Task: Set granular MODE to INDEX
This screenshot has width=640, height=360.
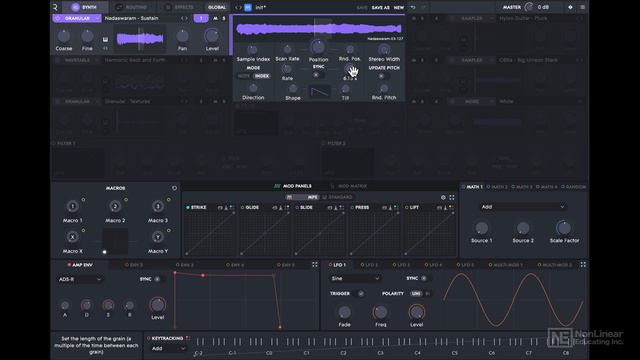Action: click(262, 76)
